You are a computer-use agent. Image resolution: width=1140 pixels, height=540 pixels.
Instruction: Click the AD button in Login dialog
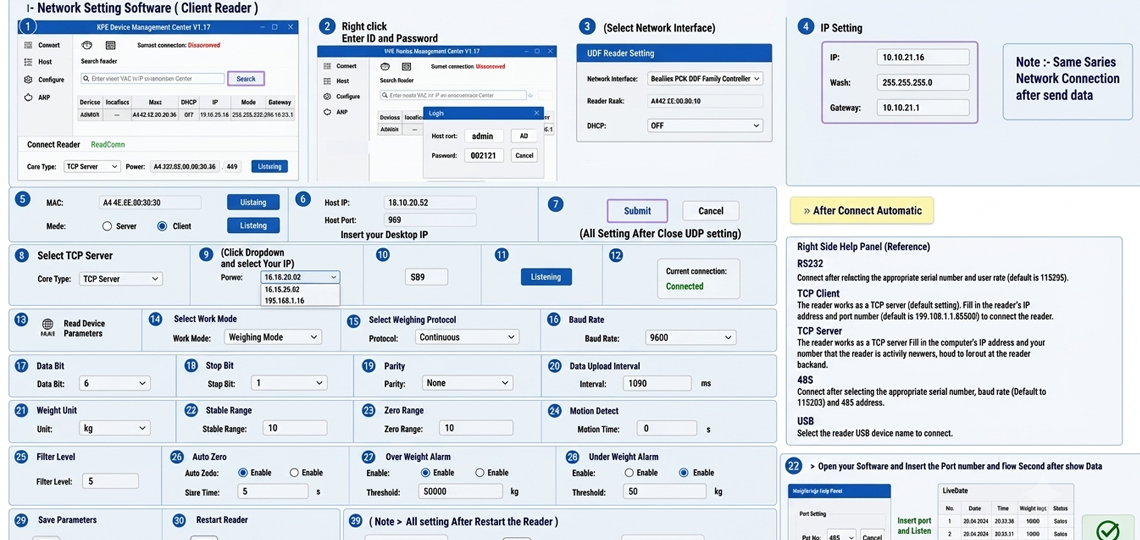tap(523, 136)
